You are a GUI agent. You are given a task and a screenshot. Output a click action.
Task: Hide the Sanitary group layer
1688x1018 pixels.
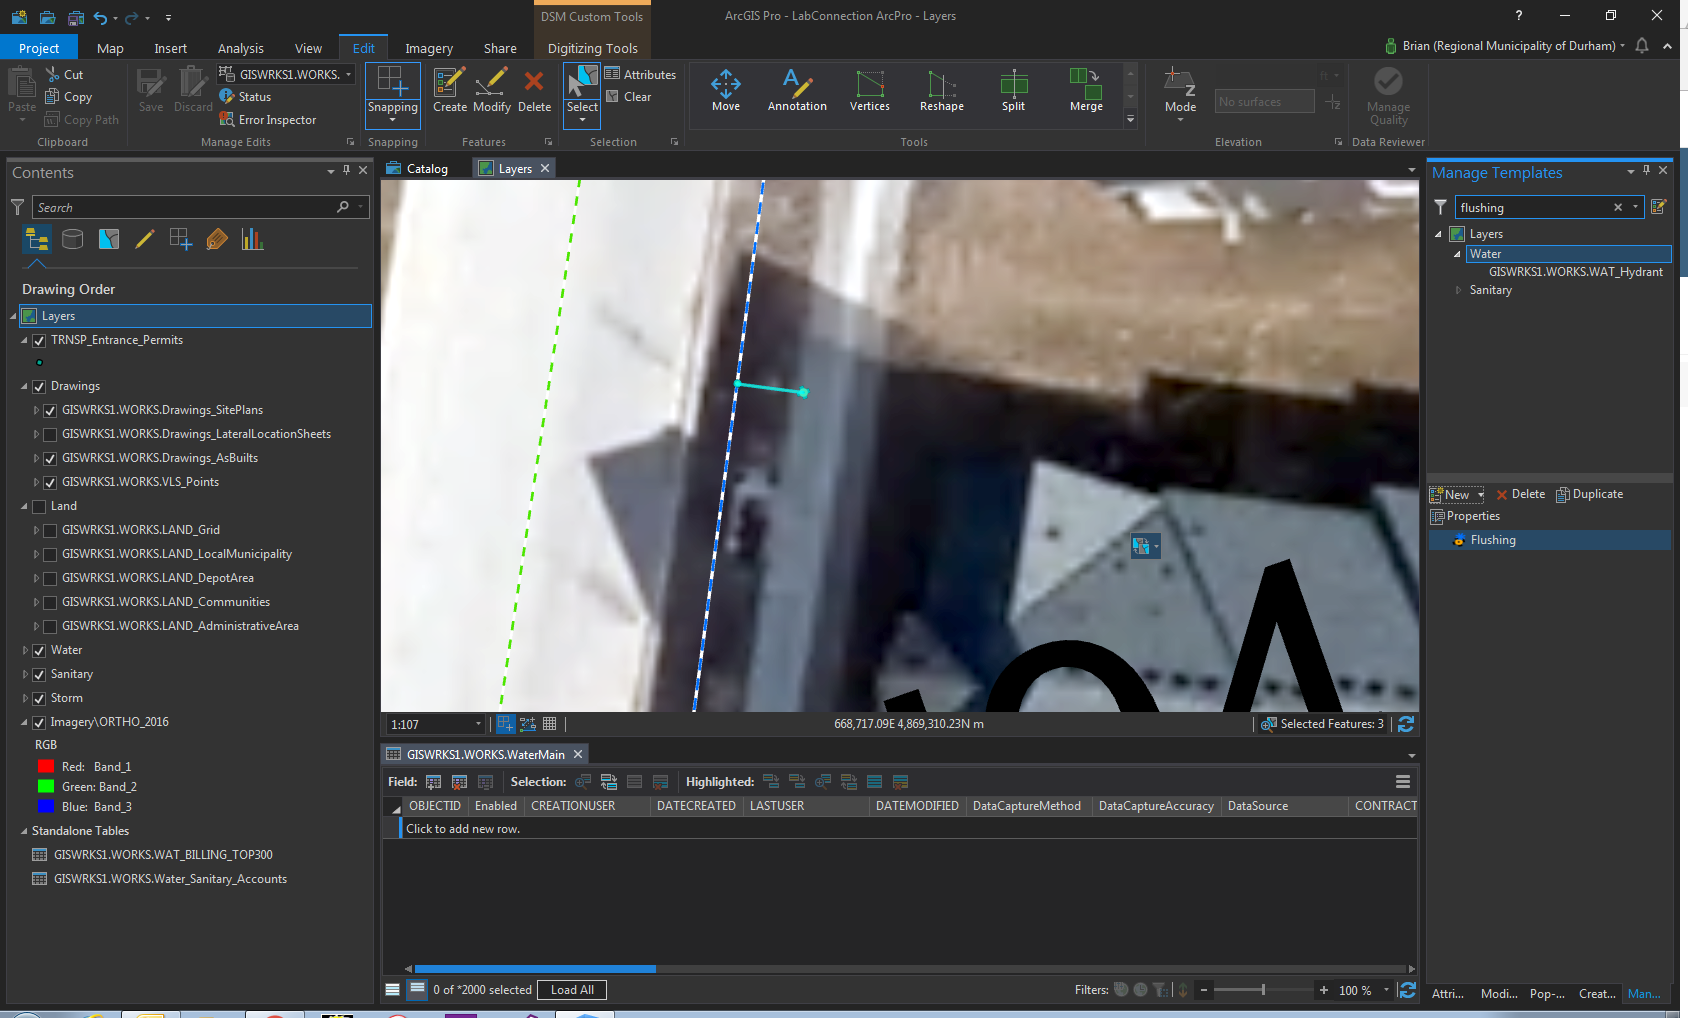pyautogui.click(x=40, y=675)
